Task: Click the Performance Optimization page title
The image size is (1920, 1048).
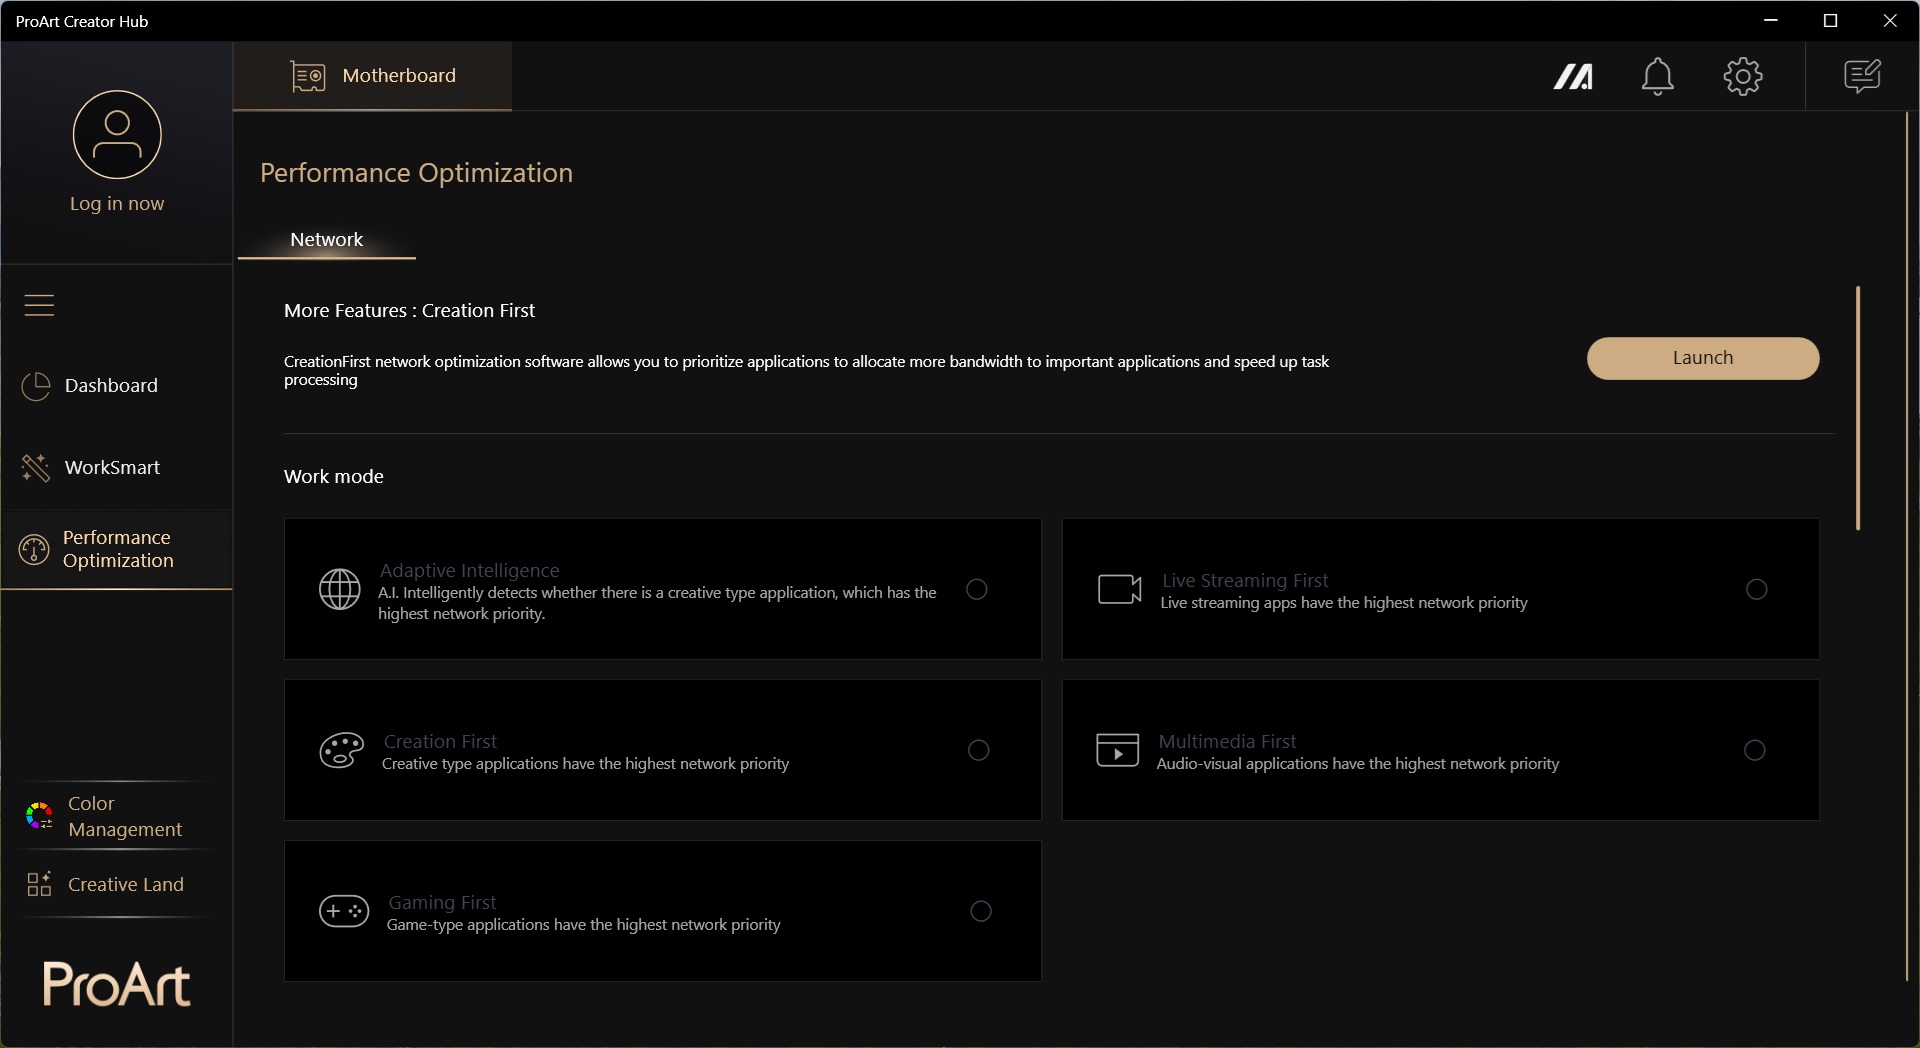Action: 416,173
